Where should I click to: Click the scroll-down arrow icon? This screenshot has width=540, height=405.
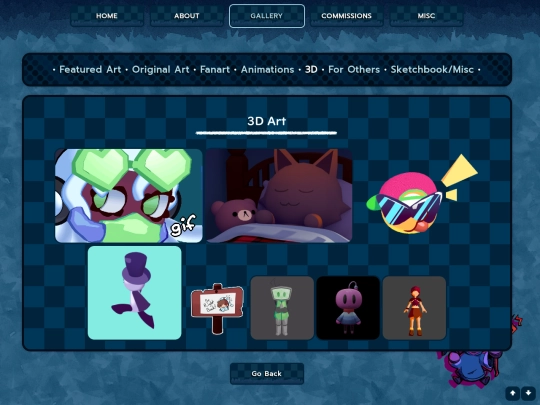[528, 393]
